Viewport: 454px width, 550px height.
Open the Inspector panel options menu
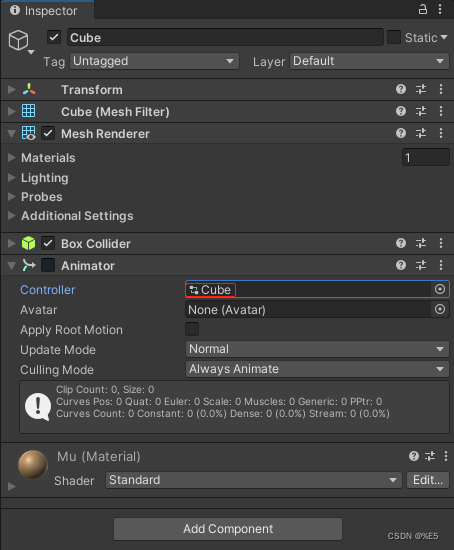coord(440,9)
